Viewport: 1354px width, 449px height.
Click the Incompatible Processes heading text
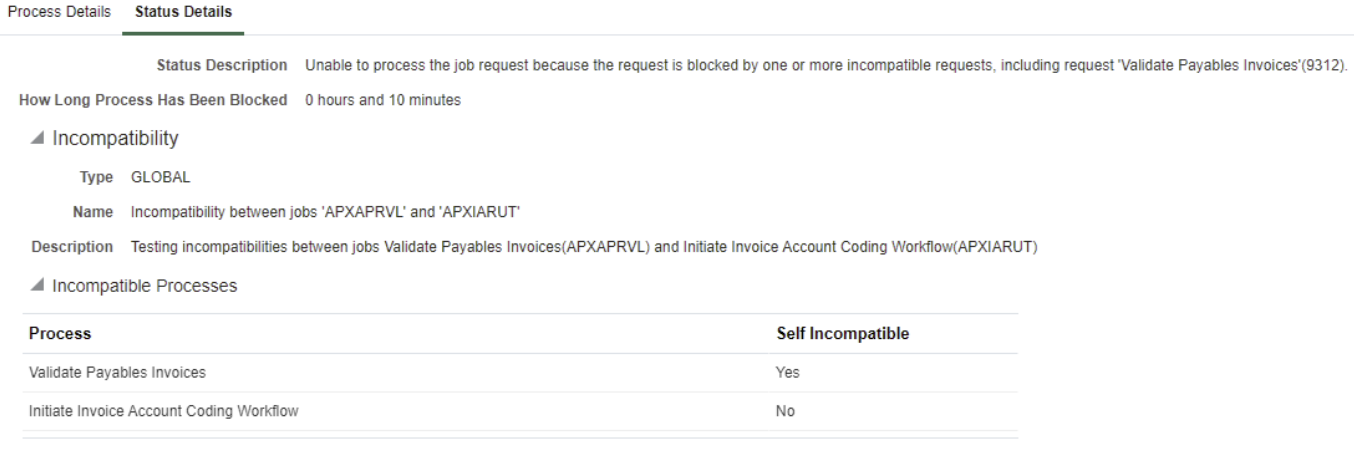click(x=144, y=286)
